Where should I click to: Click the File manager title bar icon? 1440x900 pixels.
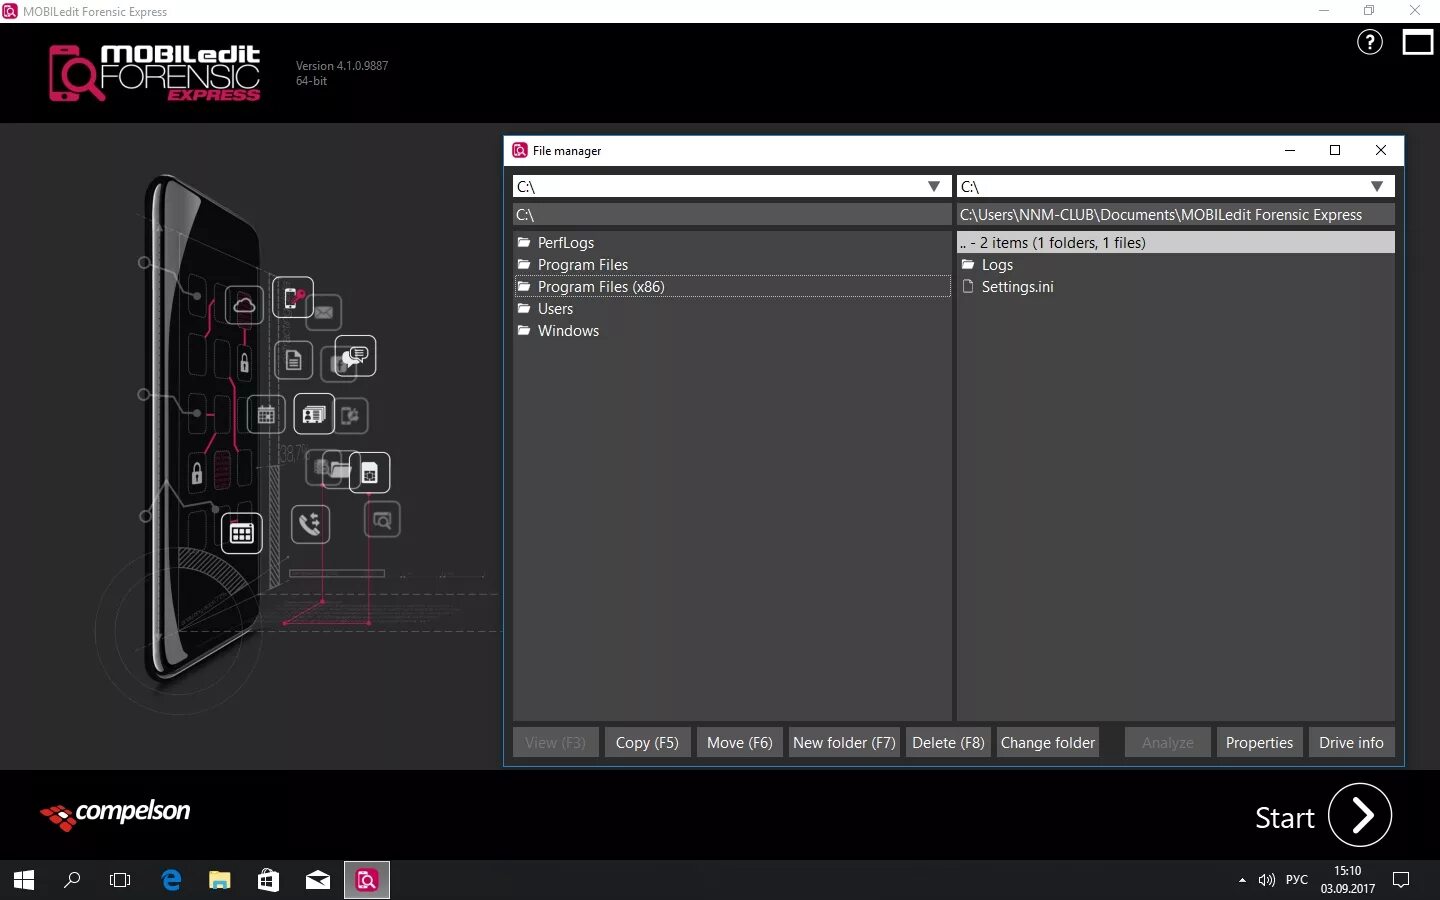click(x=520, y=150)
